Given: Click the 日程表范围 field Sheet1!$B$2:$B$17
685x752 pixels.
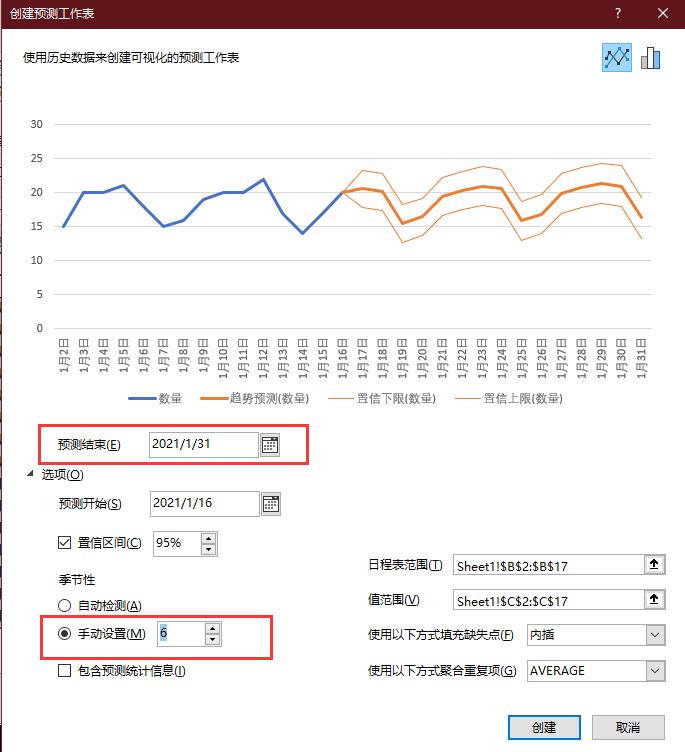Looking at the screenshot, I should point(548,565).
